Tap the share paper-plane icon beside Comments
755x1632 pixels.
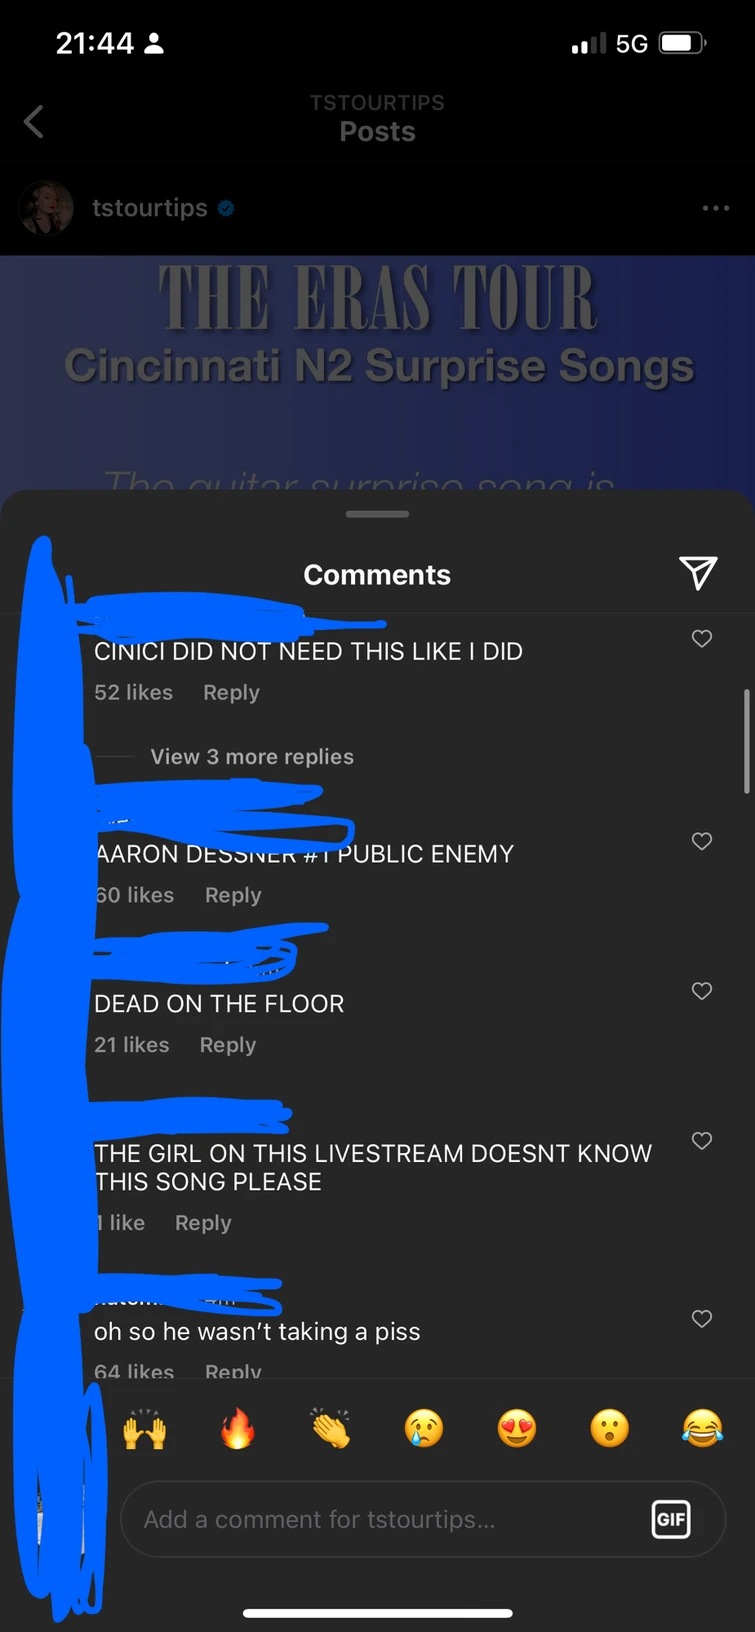[698, 573]
